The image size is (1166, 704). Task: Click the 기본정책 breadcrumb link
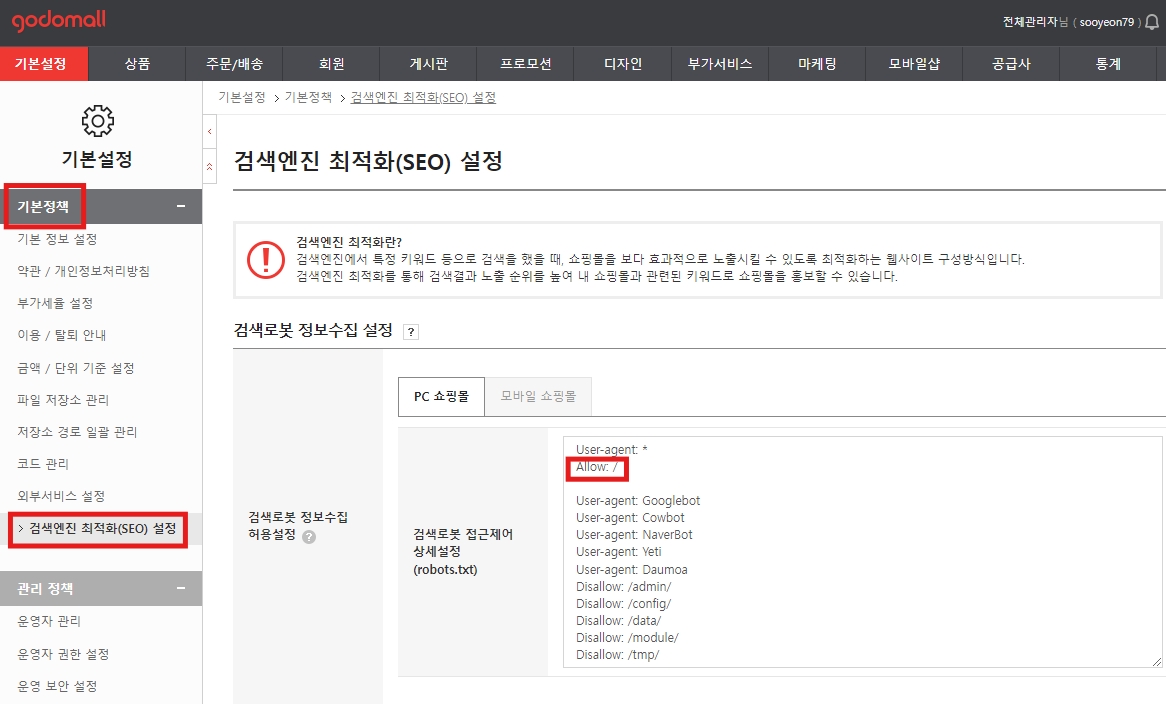pyautogui.click(x=308, y=97)
